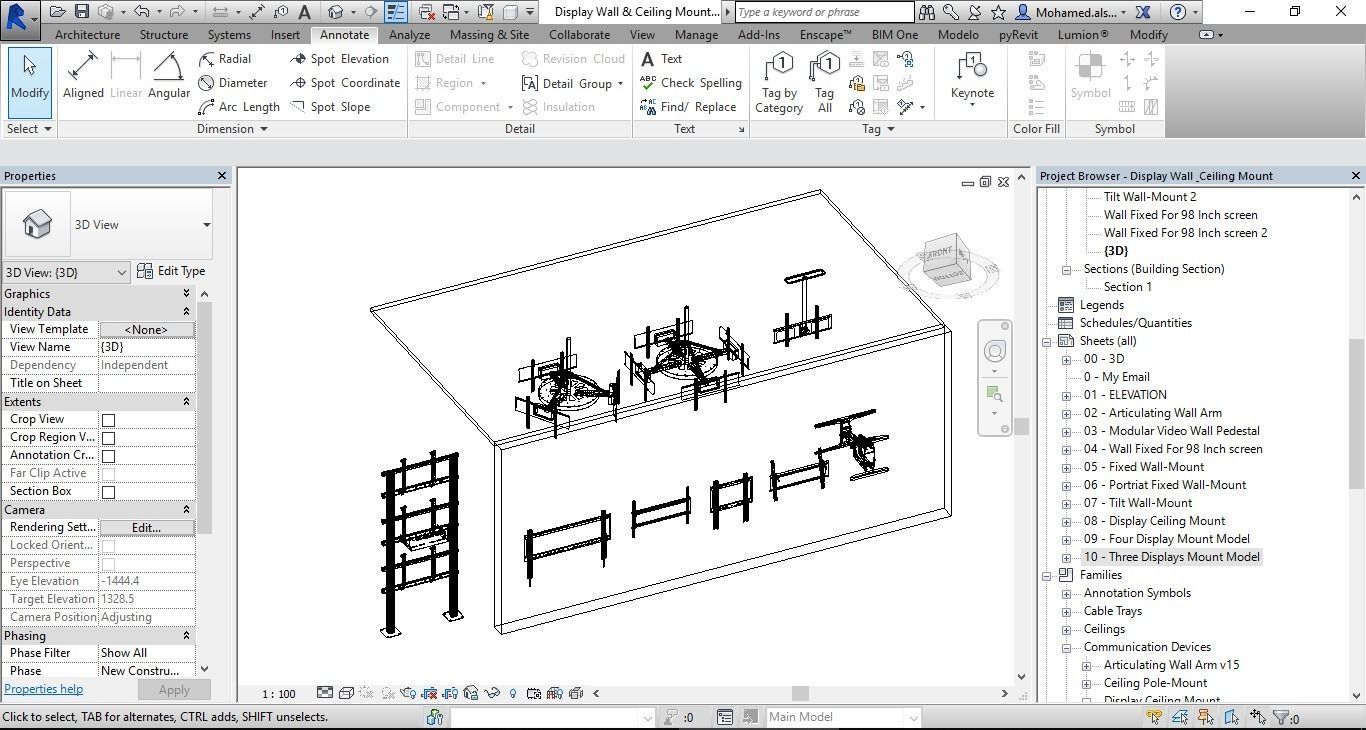Turn on the Section Box checkbox
Viewport: 1366px width, 730px height.
(110, 490)
